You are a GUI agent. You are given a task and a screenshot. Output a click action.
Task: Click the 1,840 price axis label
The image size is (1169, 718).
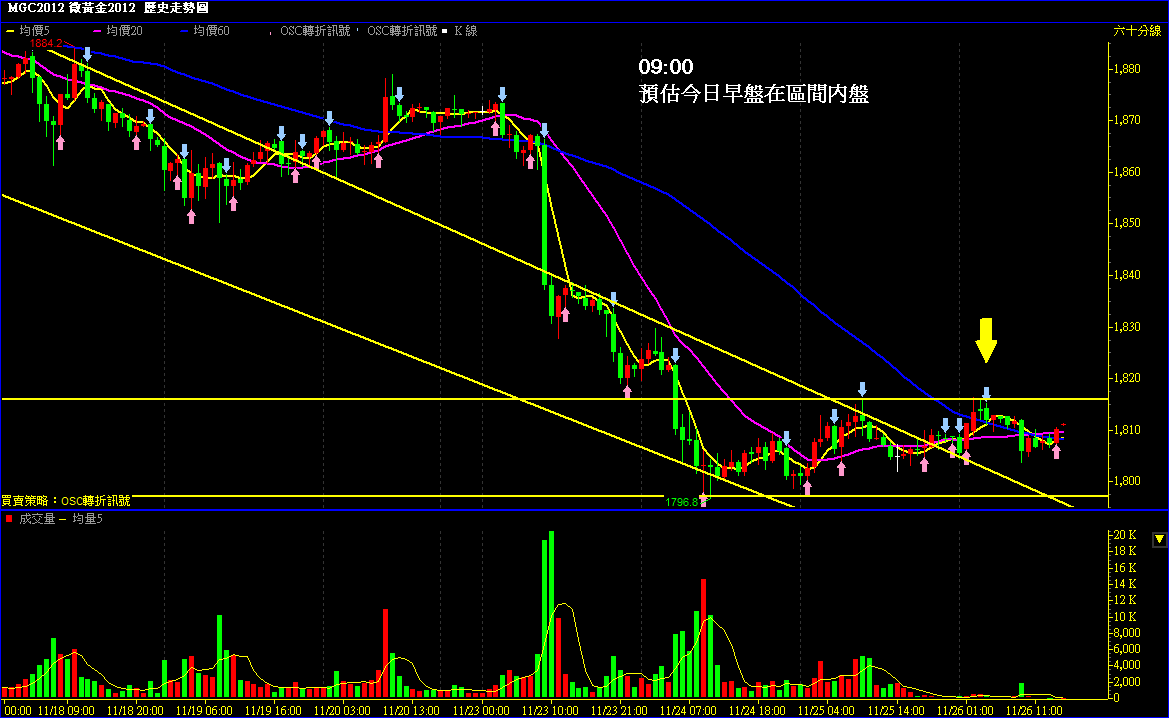(x=1126, y=275)
